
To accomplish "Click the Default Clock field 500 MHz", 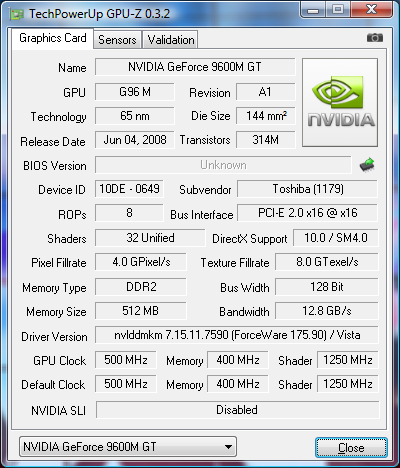I will tap(126, 384).
